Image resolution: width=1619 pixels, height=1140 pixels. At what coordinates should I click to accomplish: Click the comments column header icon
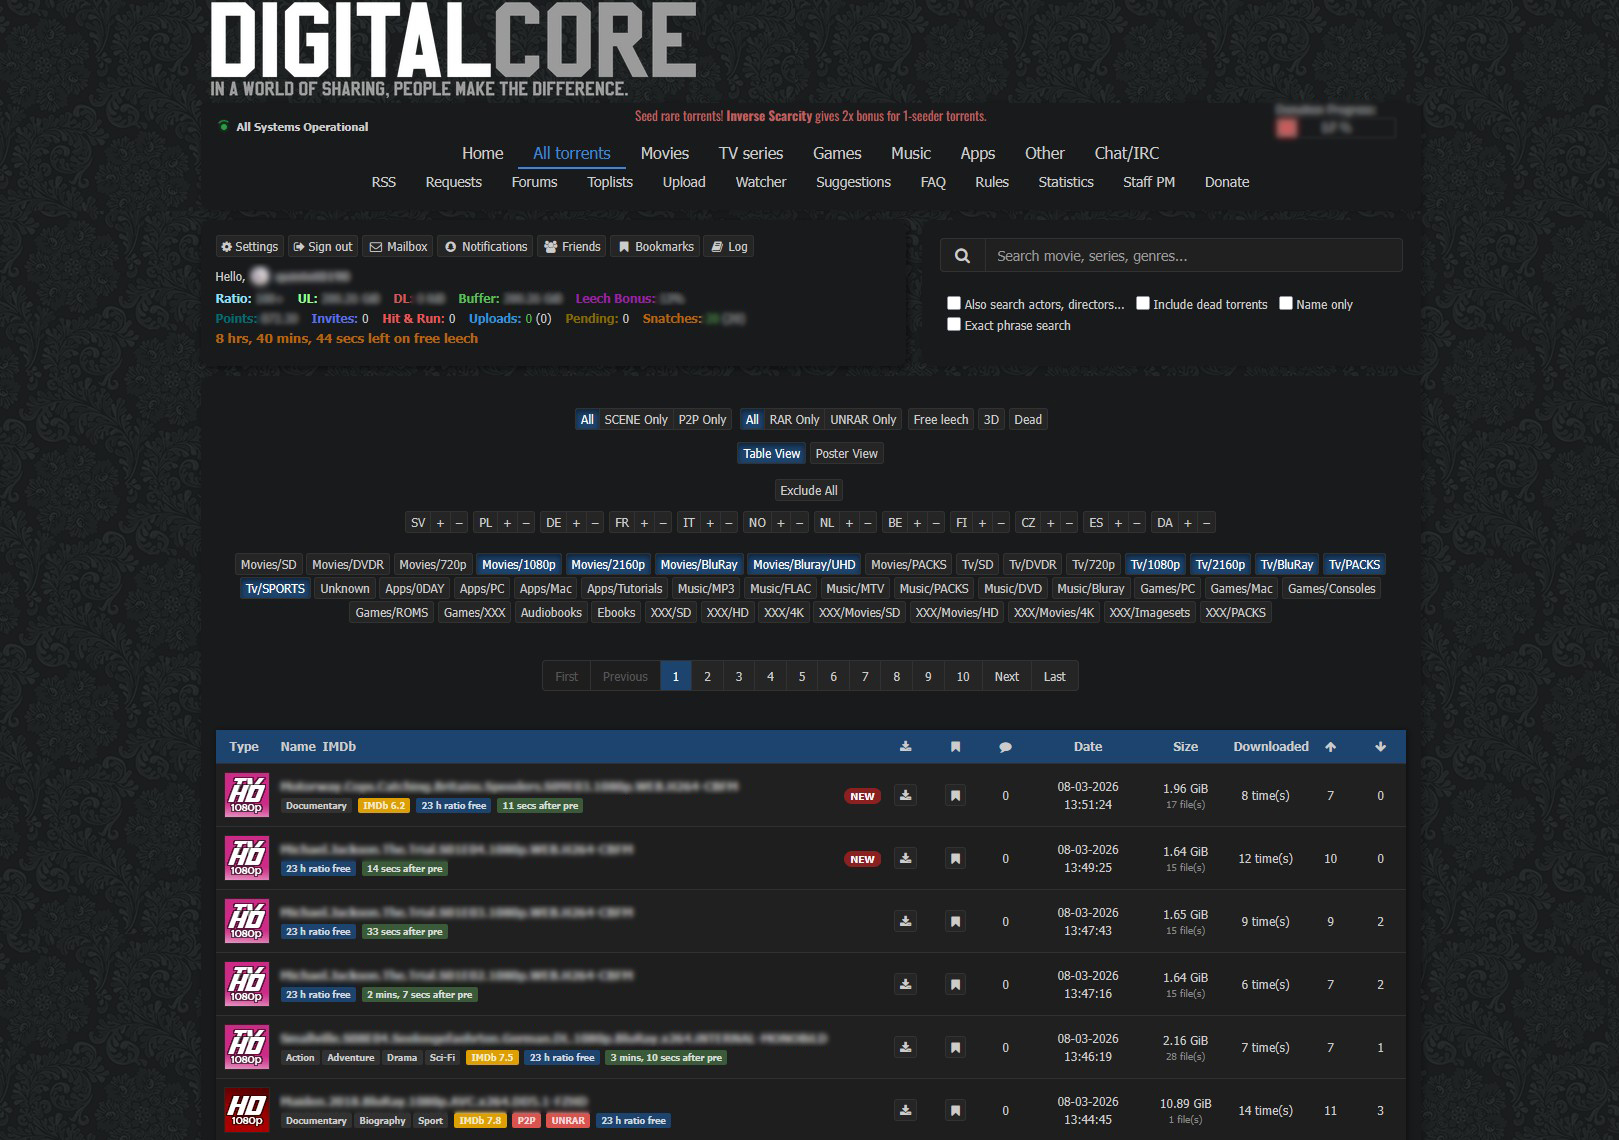[x=1005, y=747]
